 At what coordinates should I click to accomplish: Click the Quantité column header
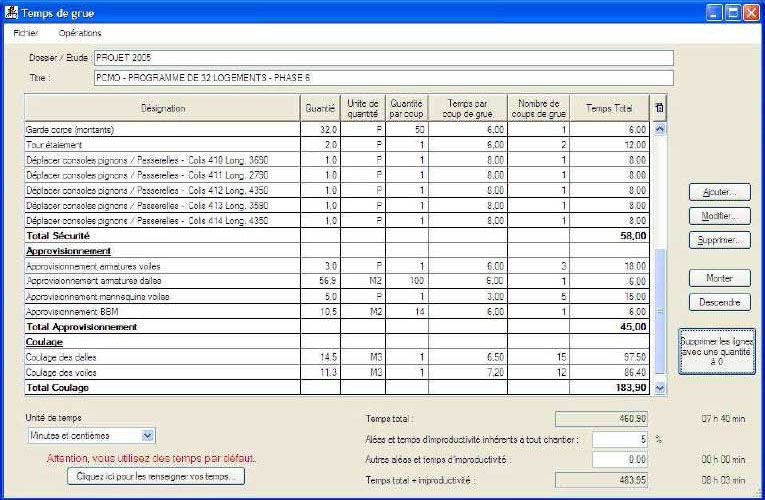(320, 108)
